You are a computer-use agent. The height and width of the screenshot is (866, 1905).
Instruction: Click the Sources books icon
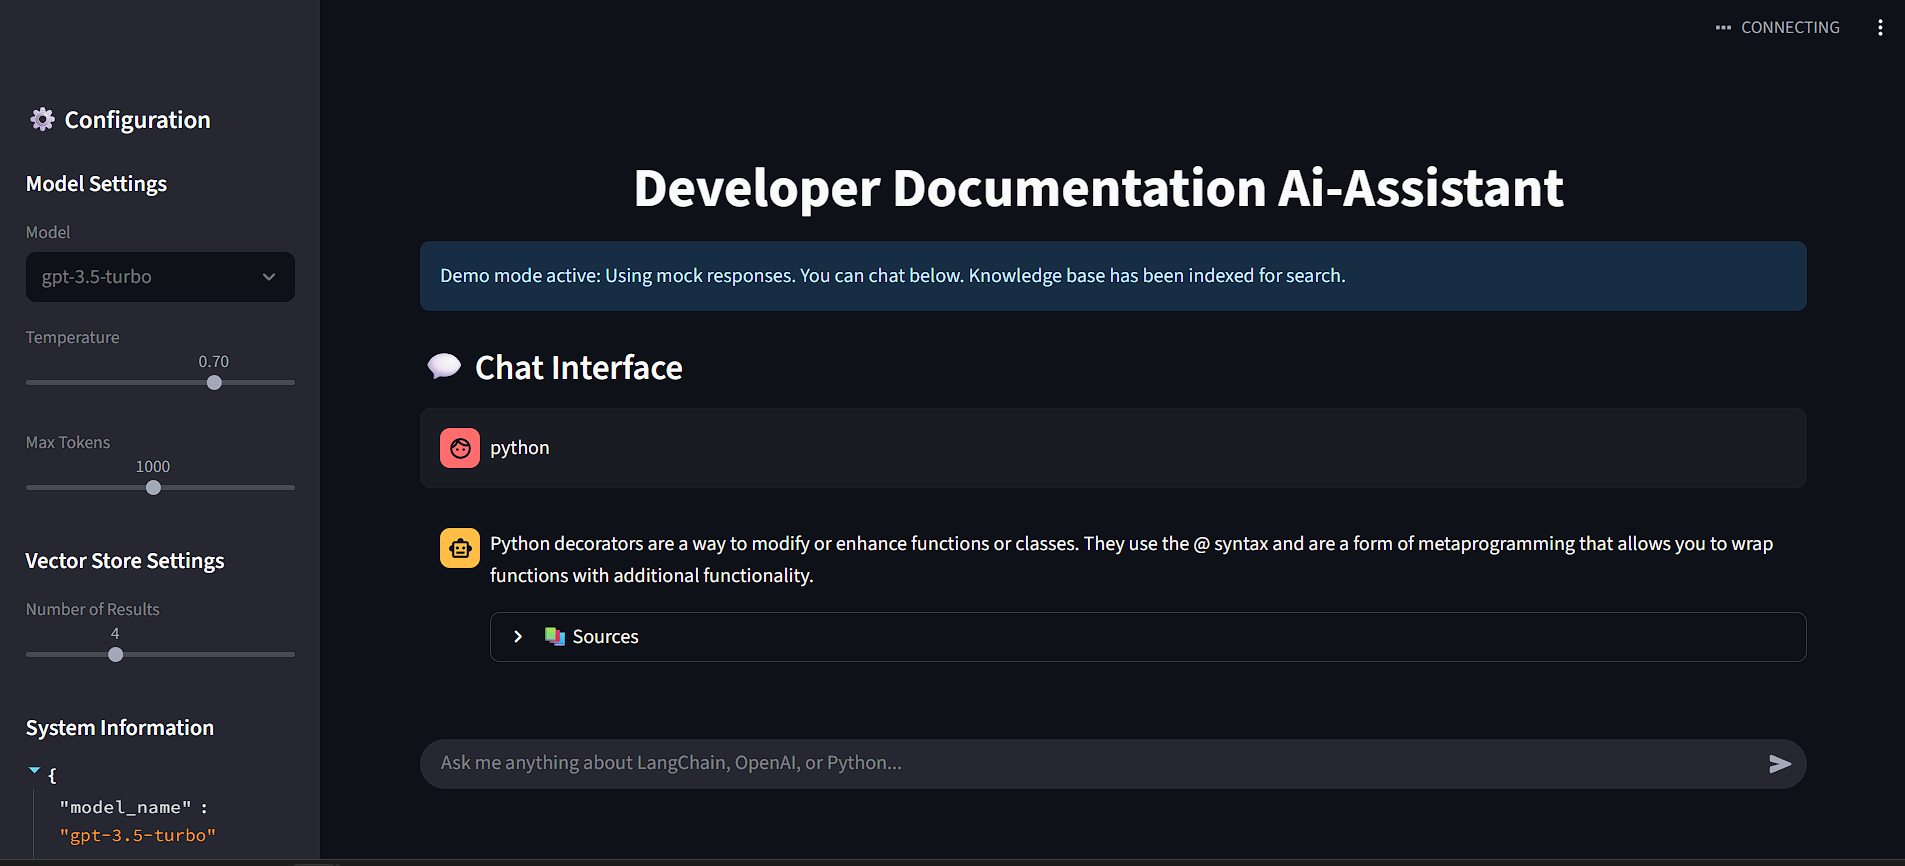coord(554,637)
